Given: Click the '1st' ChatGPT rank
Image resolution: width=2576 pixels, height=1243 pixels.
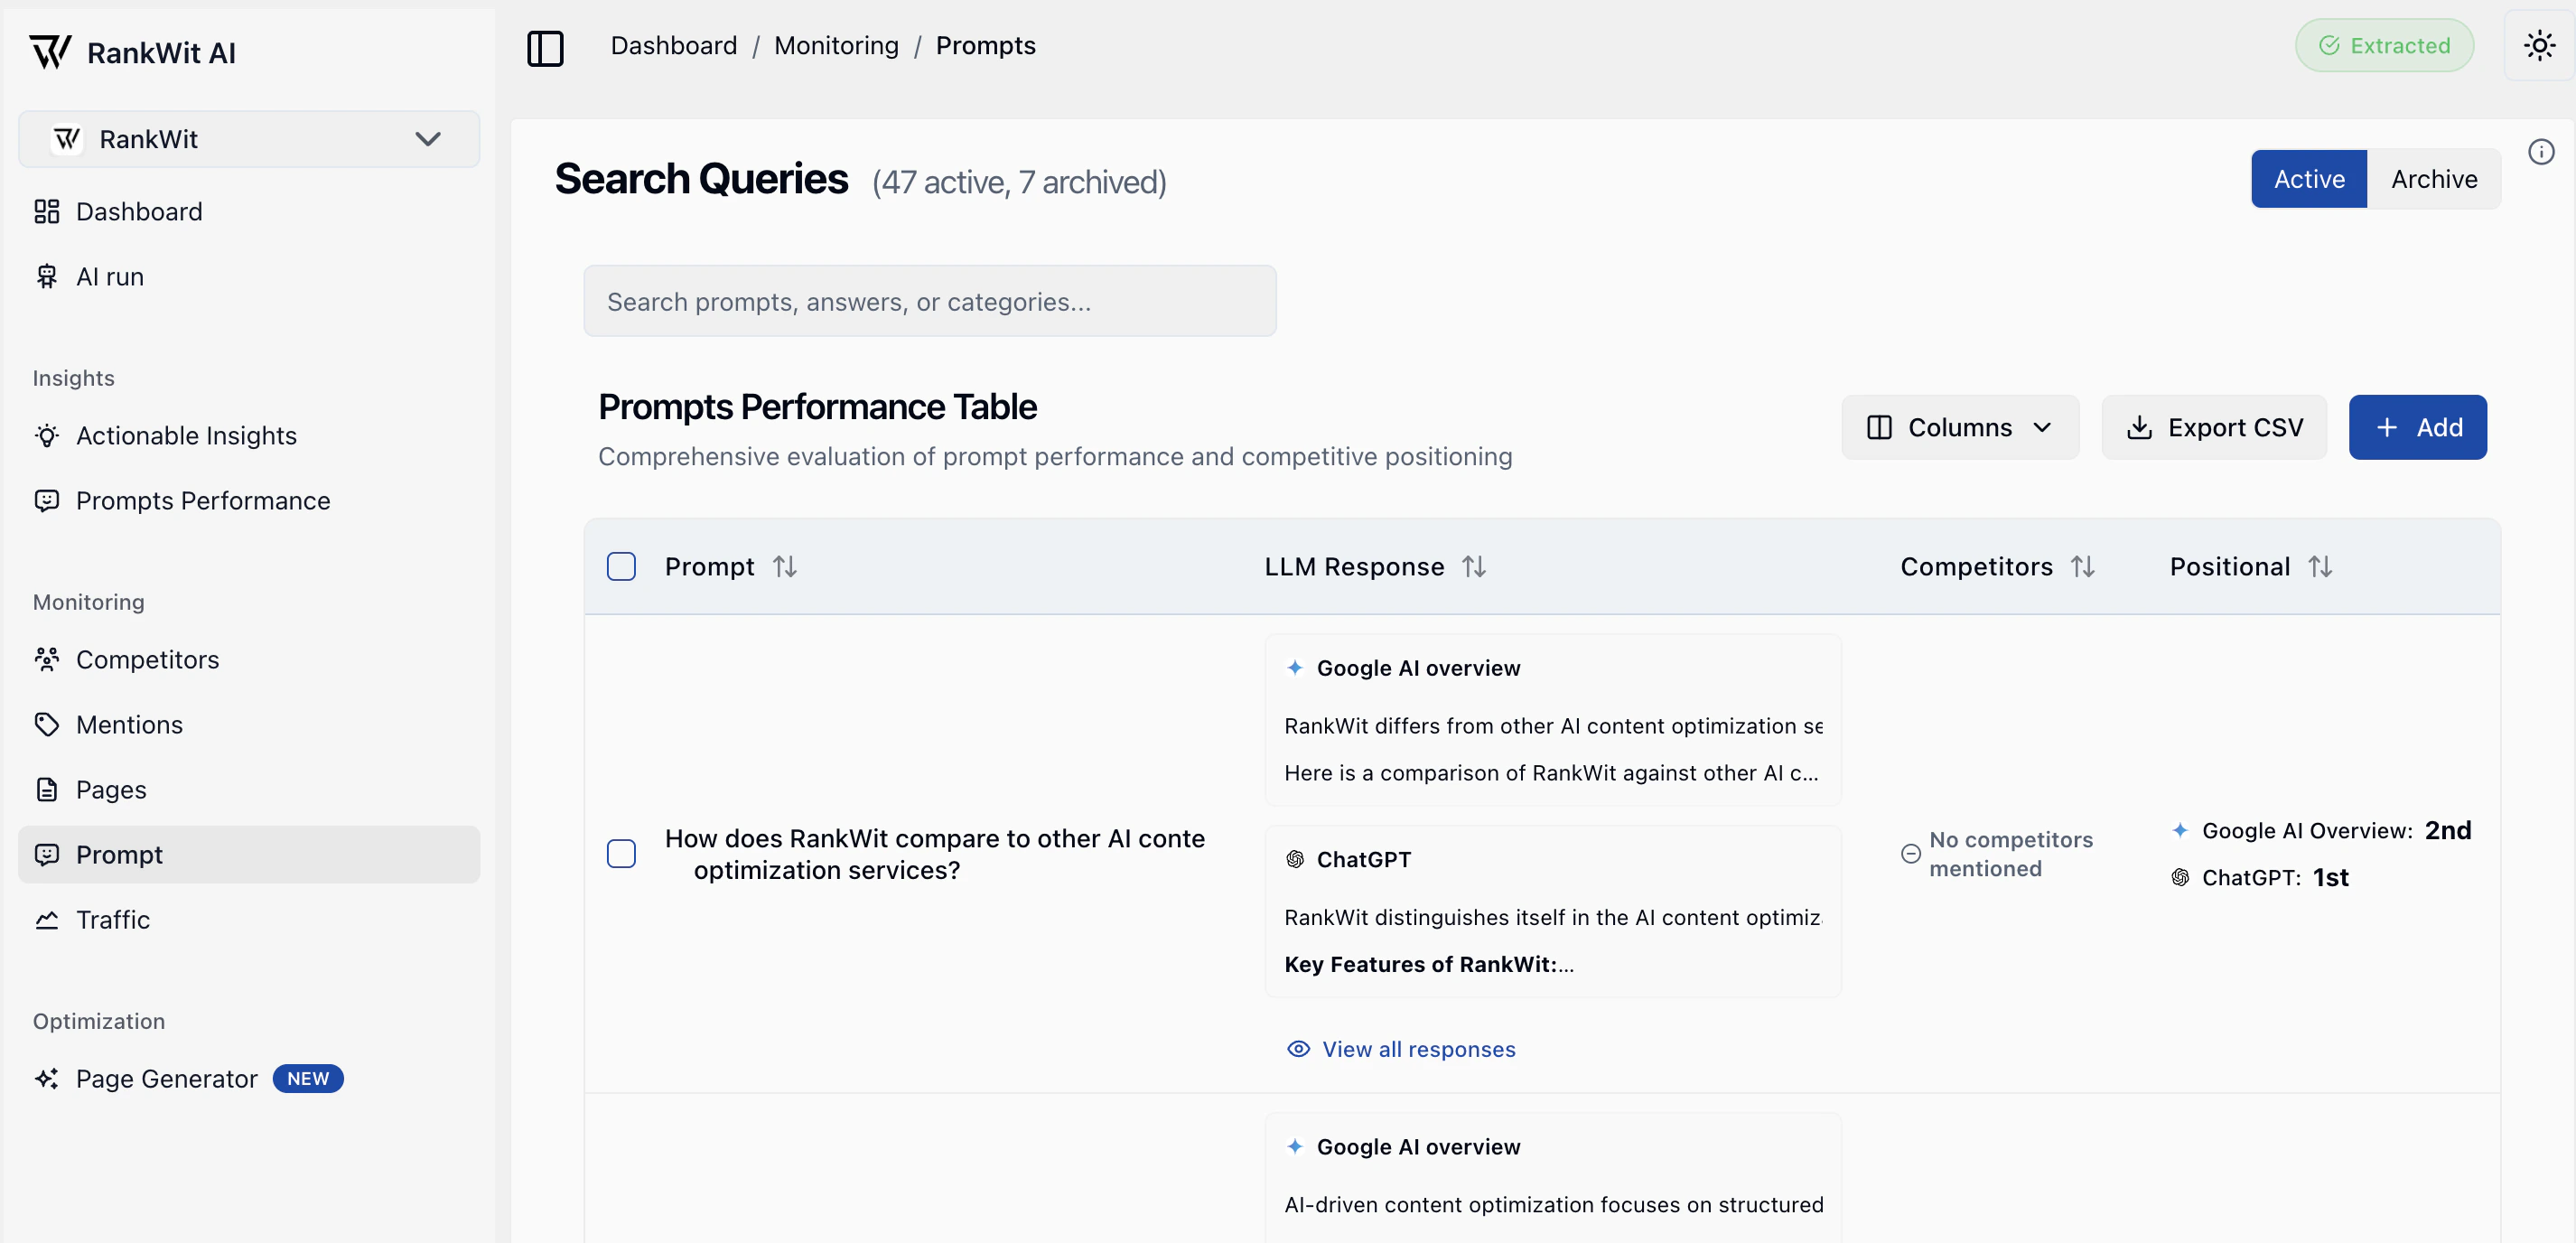Looking at the screenshot, I should (2330, 877).
